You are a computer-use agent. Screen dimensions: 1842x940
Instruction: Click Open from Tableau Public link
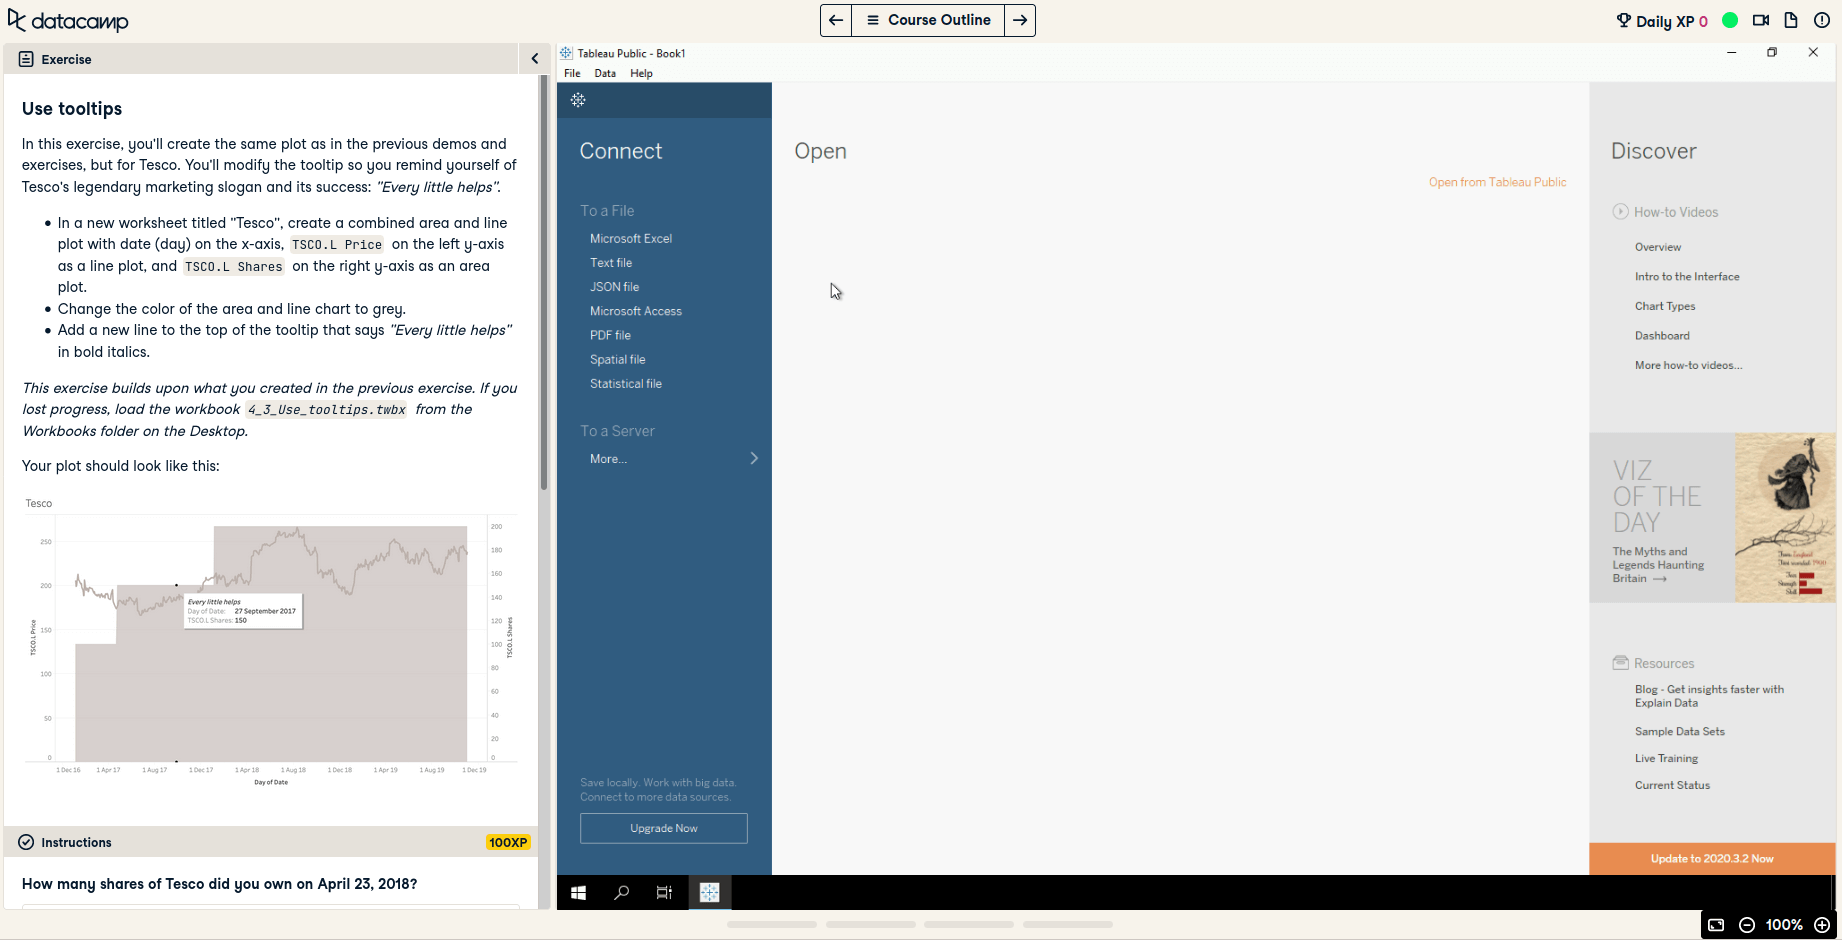pos(1497,182)
